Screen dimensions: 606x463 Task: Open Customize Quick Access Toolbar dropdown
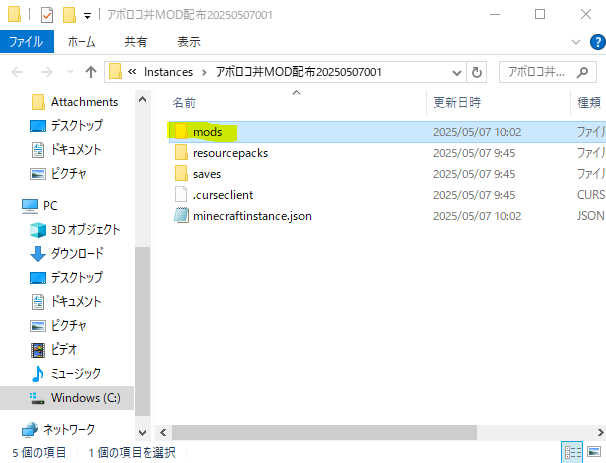[x=88, y=15]
